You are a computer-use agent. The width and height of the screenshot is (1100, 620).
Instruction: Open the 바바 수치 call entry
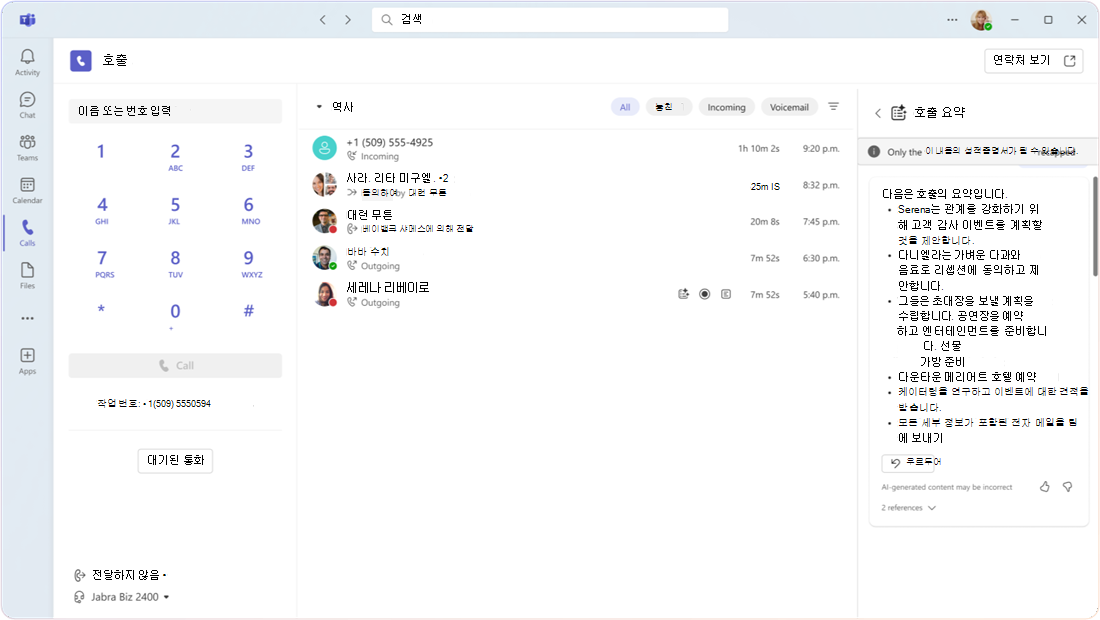[x=577, y=258]
